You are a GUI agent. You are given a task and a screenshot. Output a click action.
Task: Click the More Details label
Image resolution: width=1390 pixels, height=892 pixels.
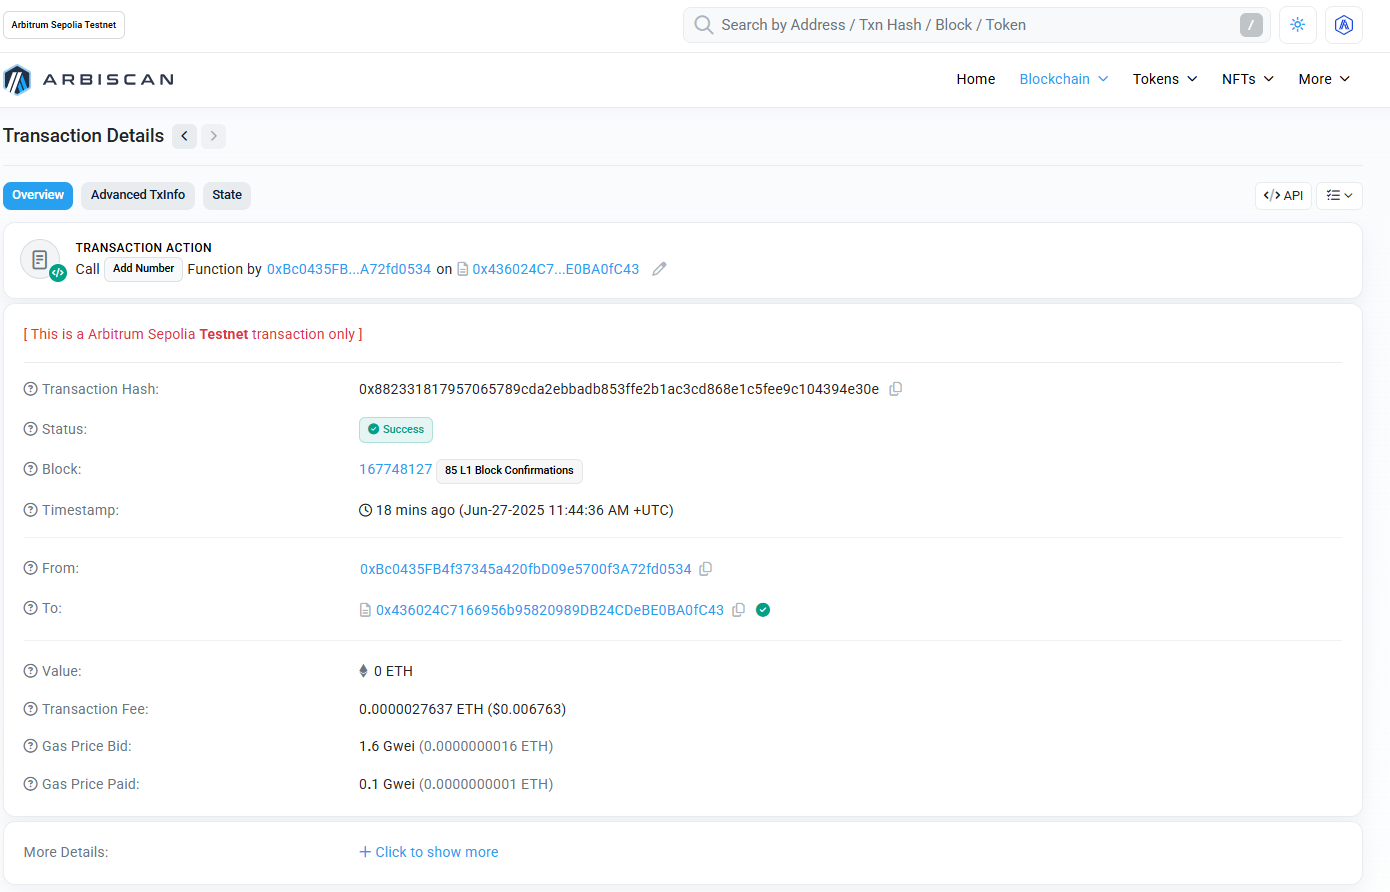tap(66, 852)
